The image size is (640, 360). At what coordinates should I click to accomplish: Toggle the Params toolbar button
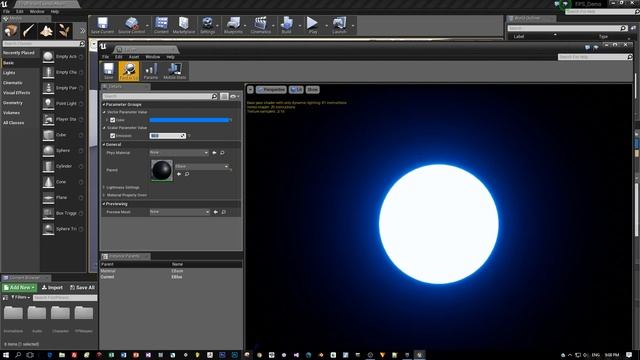151,71
